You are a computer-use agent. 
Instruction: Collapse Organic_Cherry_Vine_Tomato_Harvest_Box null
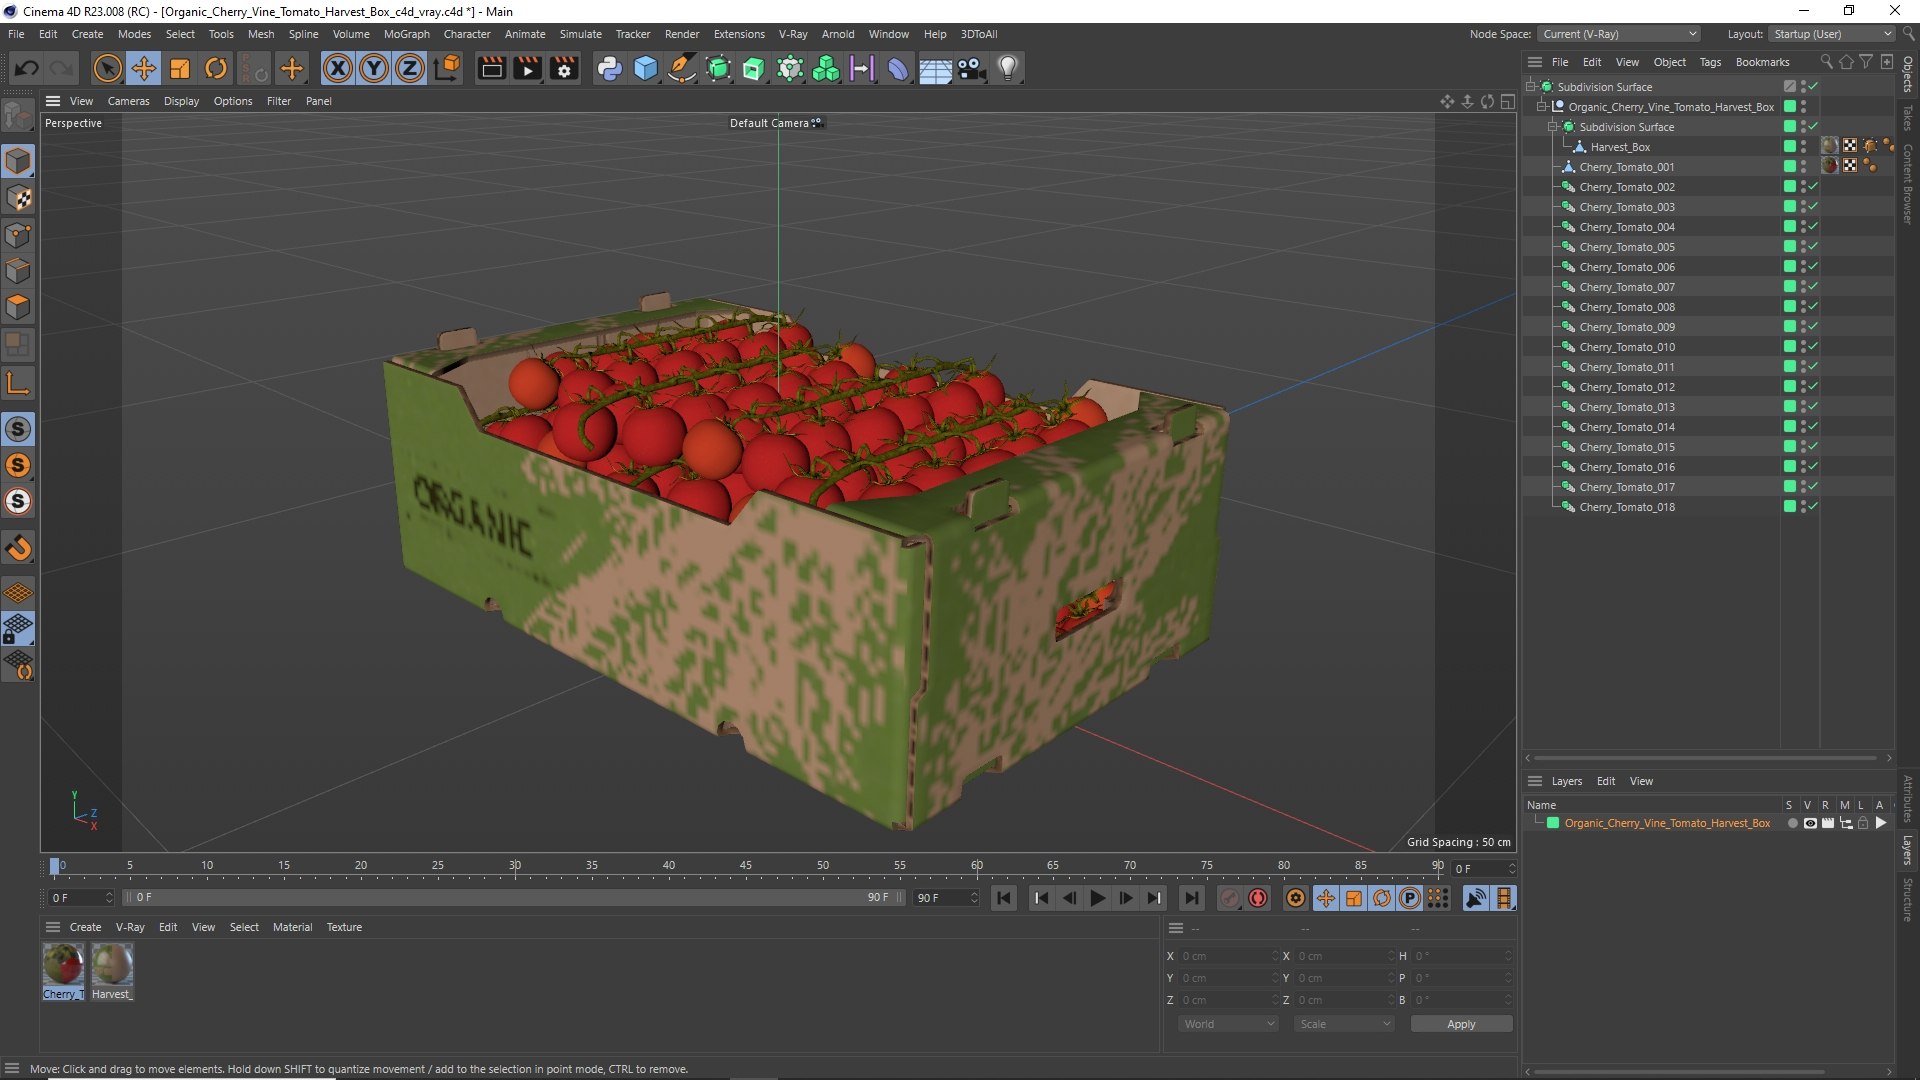pyautogui.click(x=1542, y=107)
